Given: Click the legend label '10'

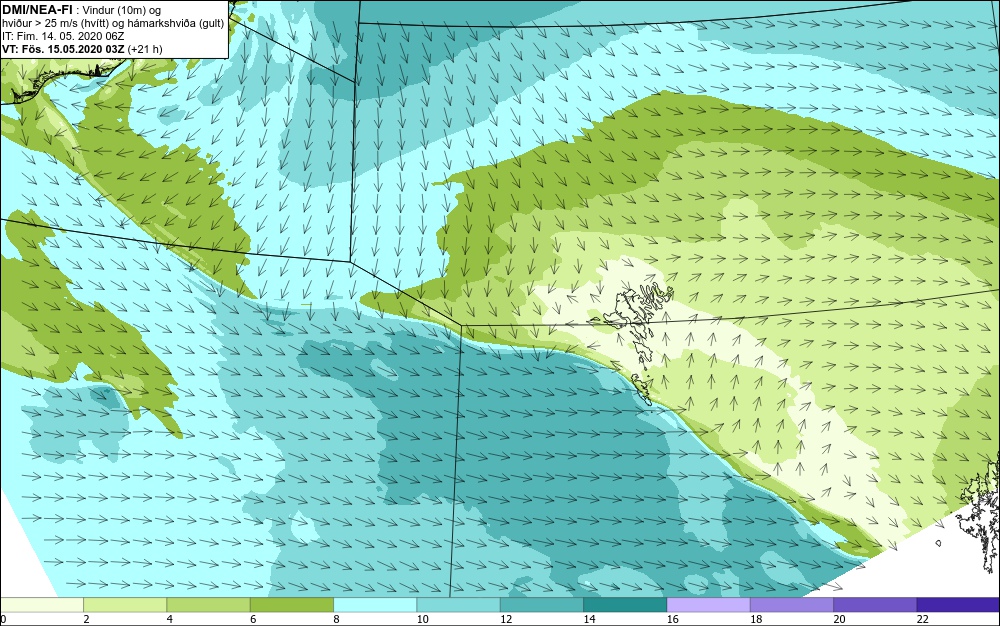Looking at the screenshot, I should pyautogui.click(x=423, y=619).
